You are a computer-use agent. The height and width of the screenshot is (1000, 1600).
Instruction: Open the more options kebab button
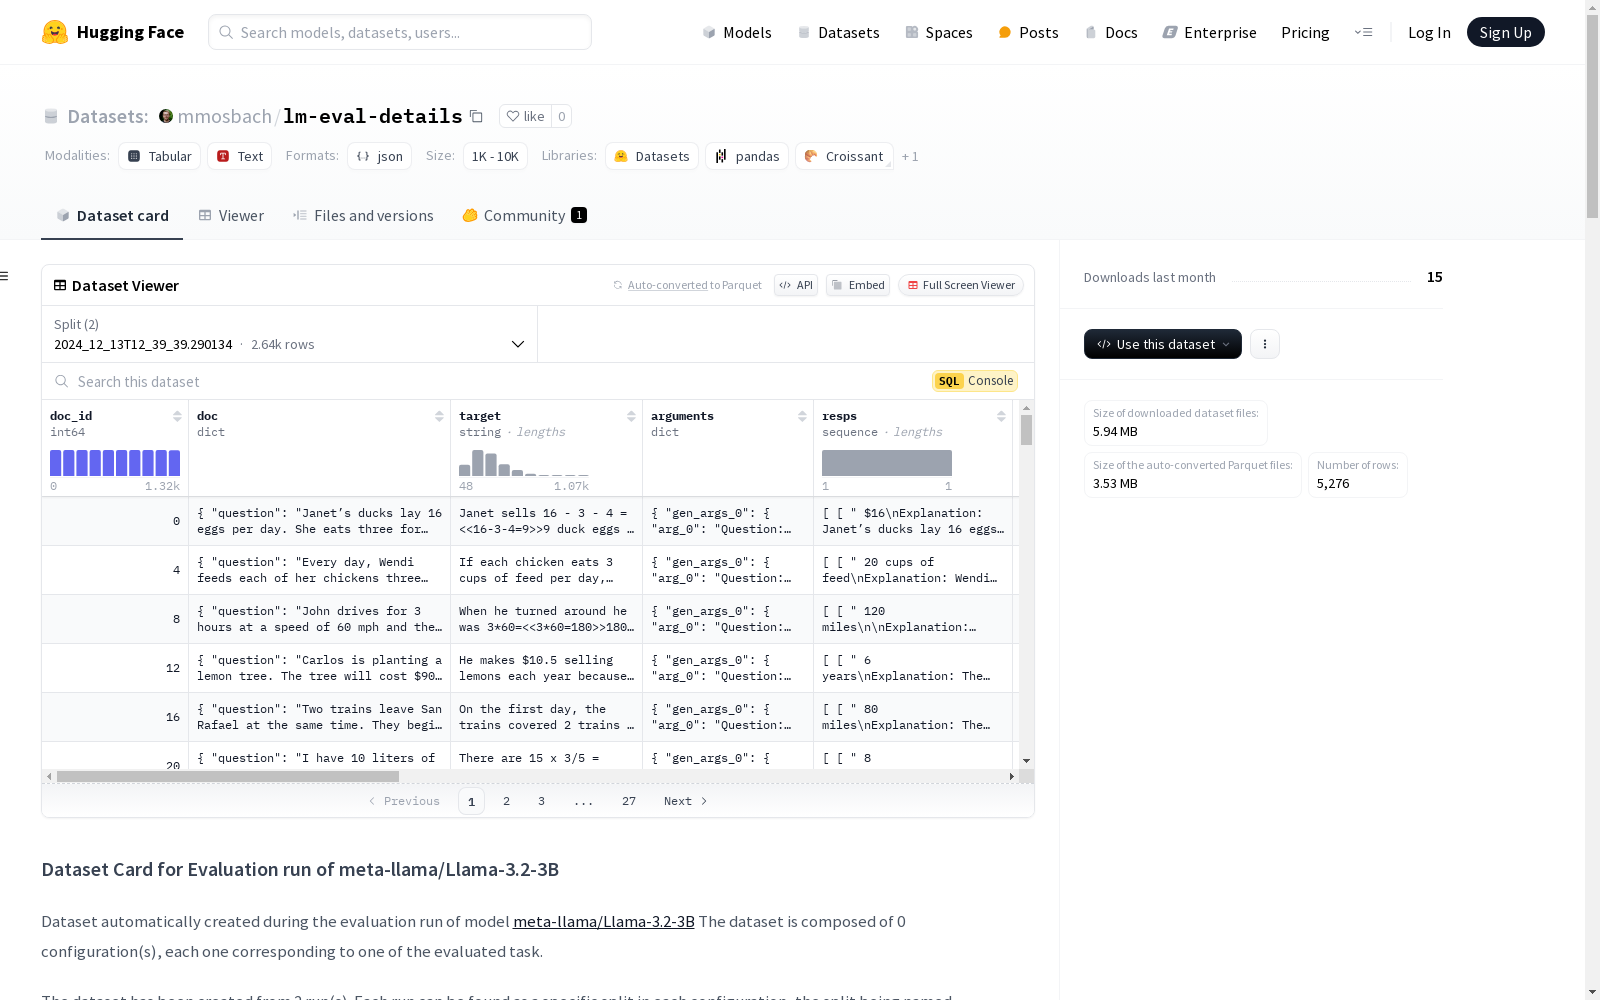click(1265, 344)
